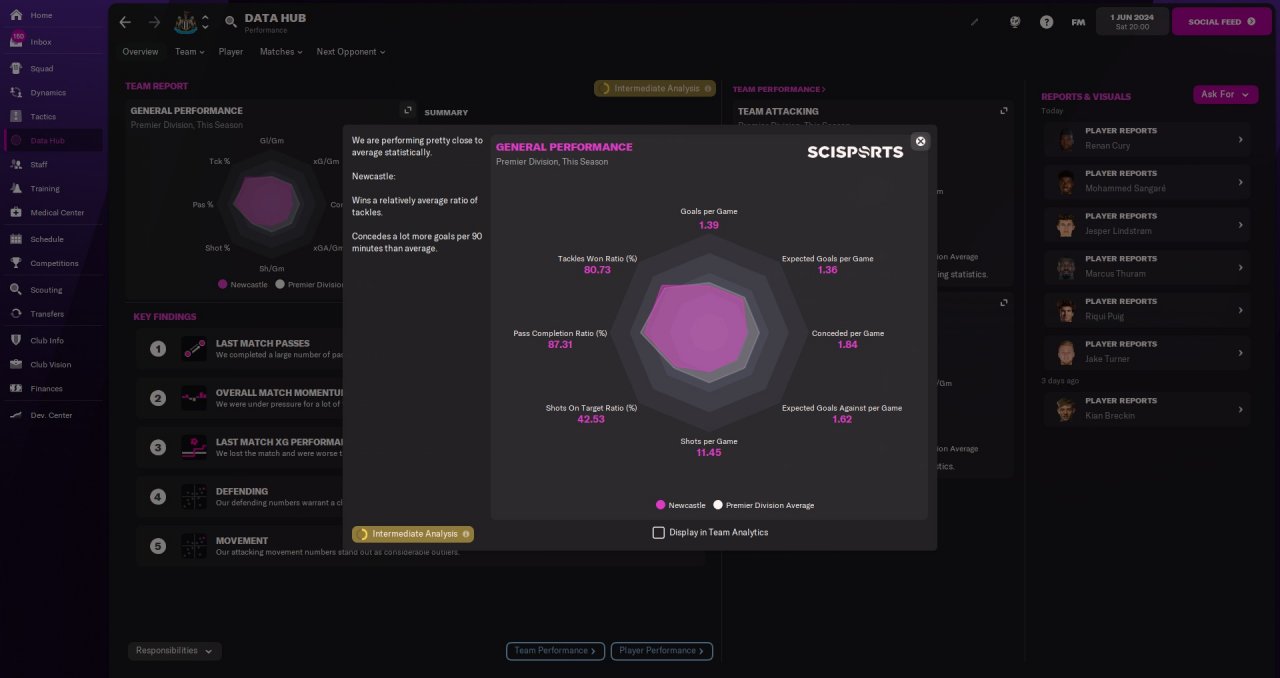The image size is (1280, 678).
Task: Open the Ask For dropdown
Action: tap(1225, 94)
